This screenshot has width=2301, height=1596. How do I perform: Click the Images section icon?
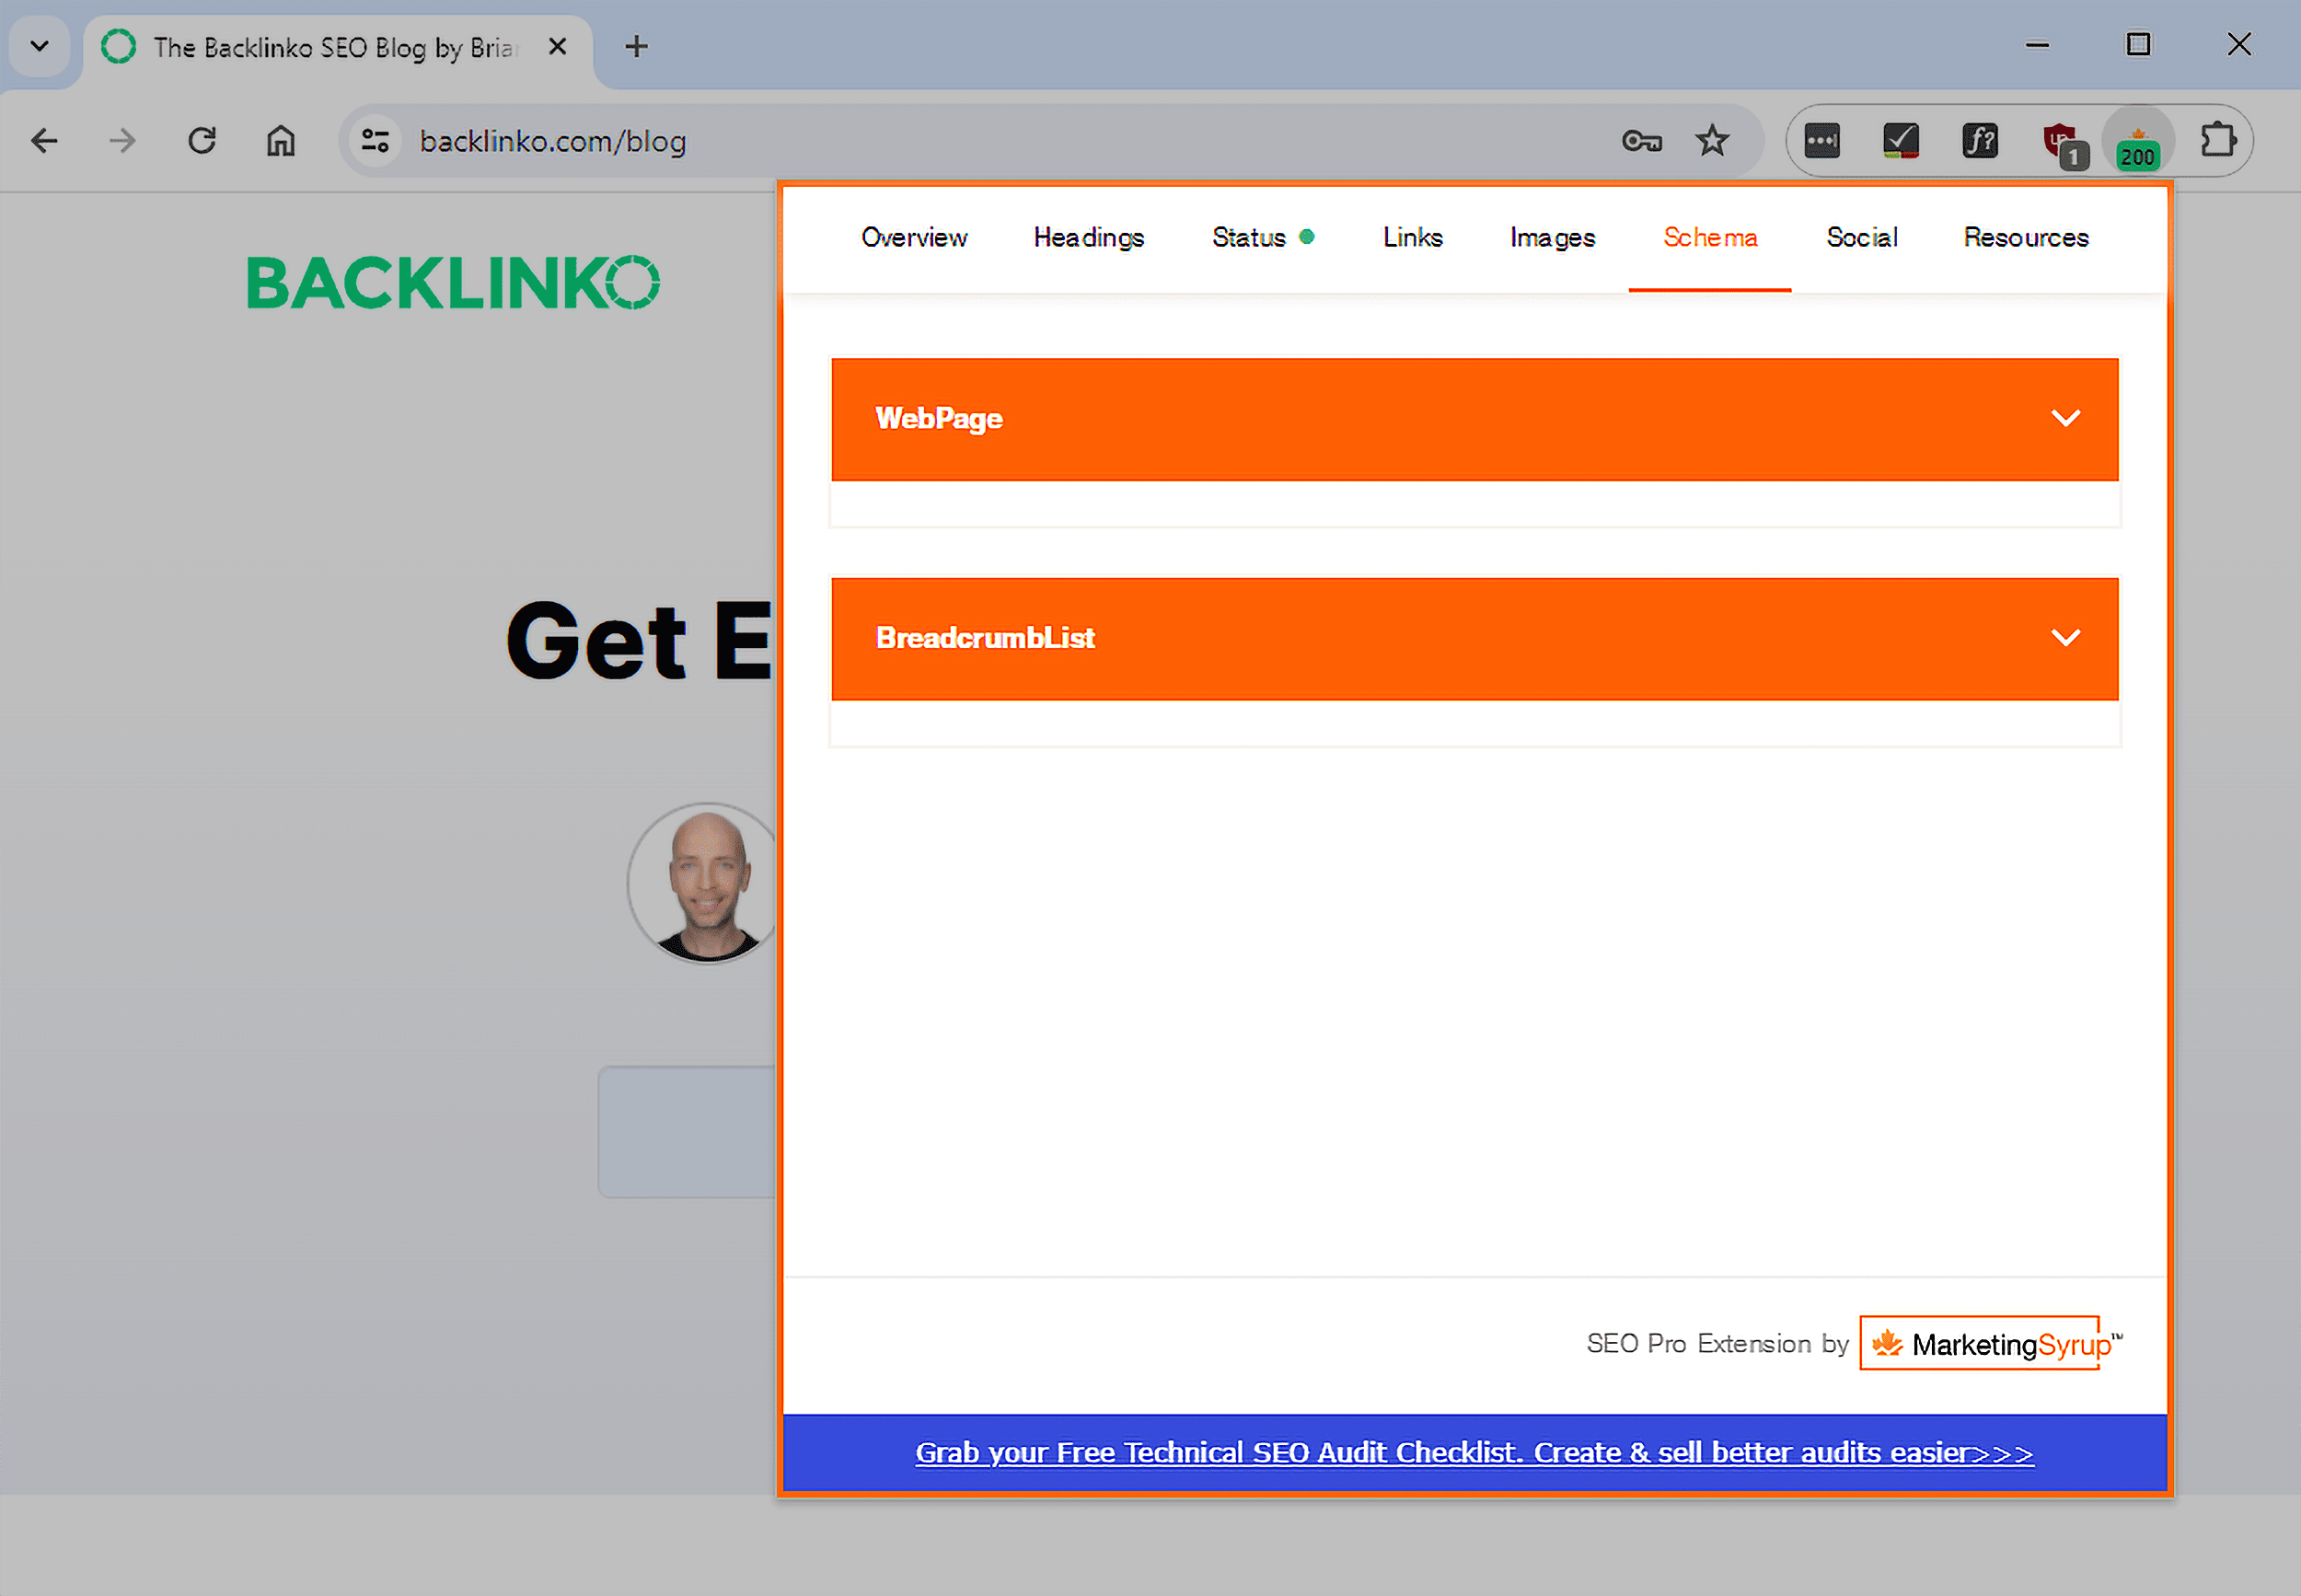[1551, 236]
